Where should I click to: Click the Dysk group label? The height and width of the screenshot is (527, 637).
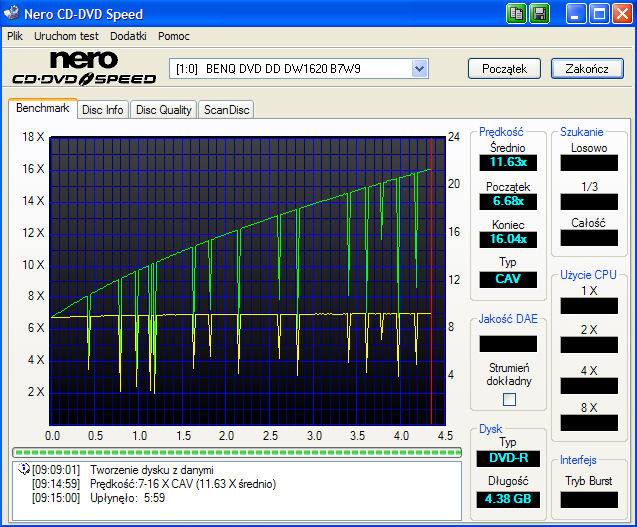click(490, 429)
